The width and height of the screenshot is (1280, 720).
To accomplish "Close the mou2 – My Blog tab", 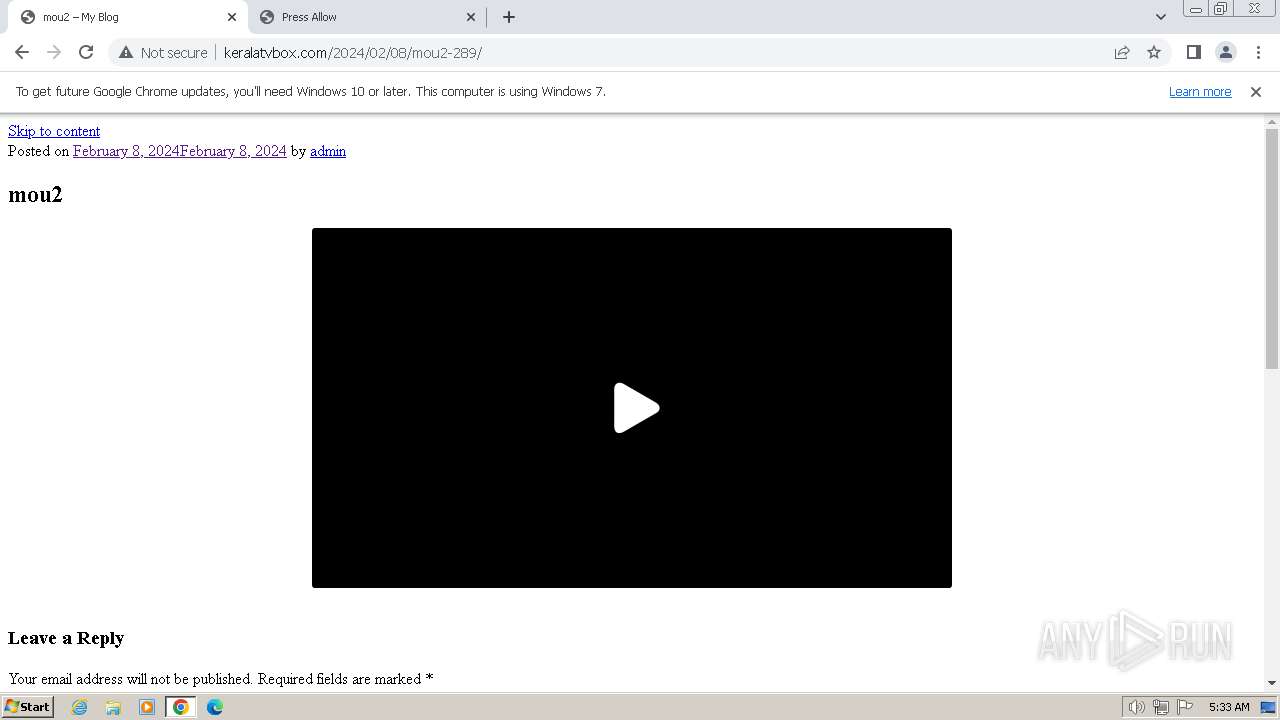I will pos(232,17).
